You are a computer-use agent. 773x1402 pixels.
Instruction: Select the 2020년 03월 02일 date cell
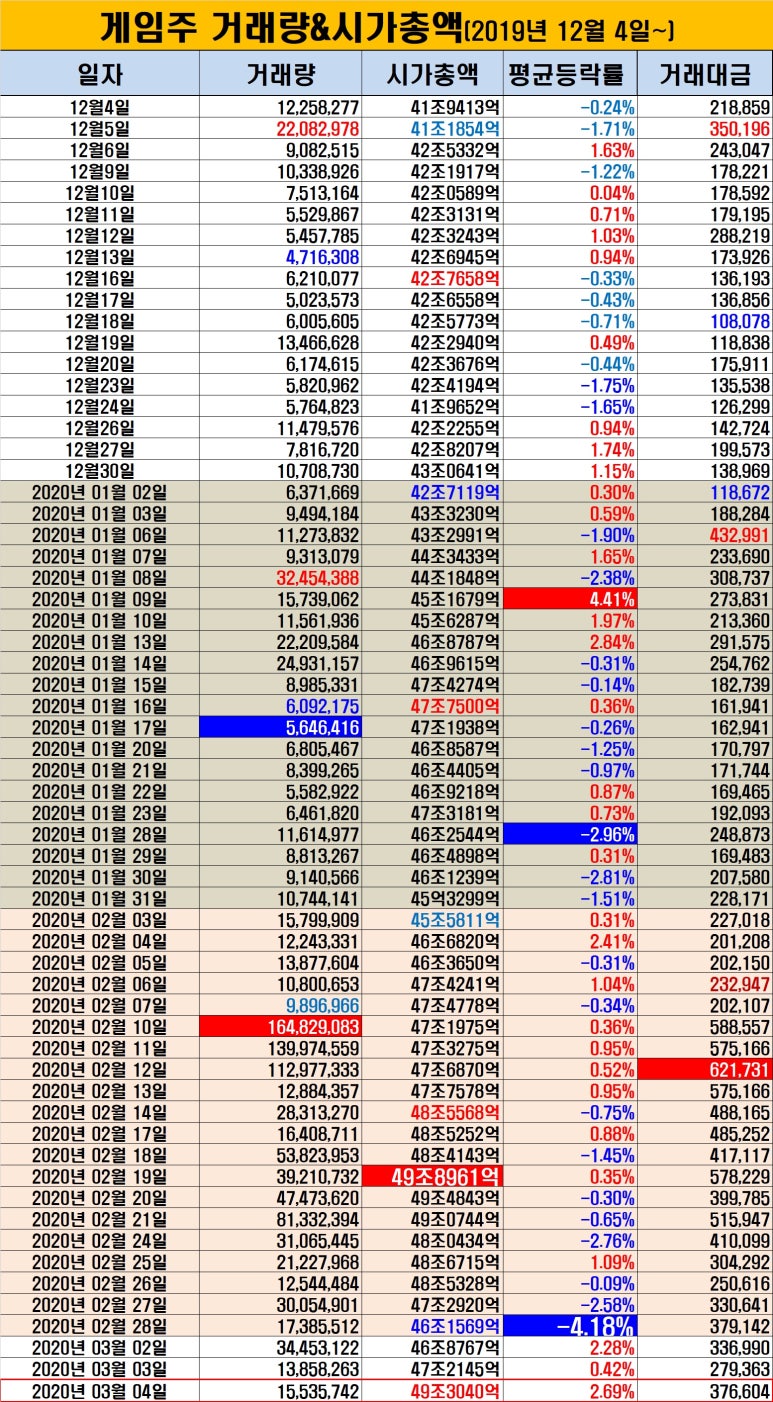[100, 1348]
